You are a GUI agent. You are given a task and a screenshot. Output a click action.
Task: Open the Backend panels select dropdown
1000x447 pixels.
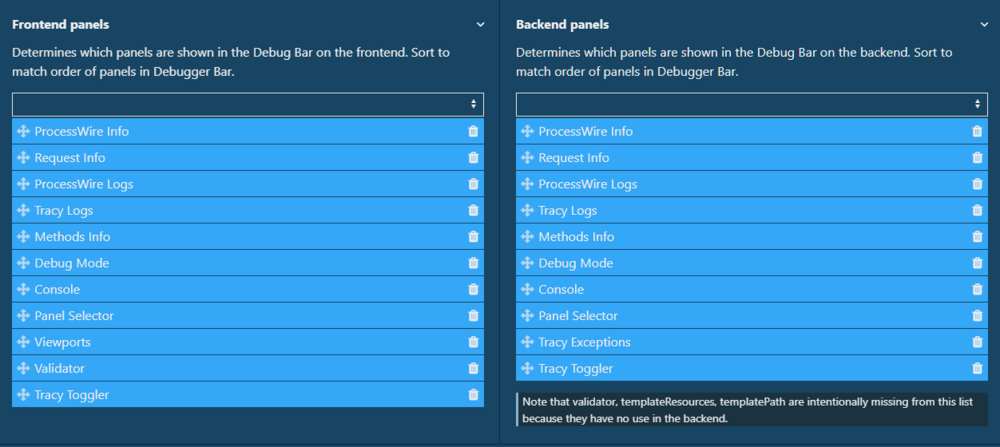[x=751, y=104]
